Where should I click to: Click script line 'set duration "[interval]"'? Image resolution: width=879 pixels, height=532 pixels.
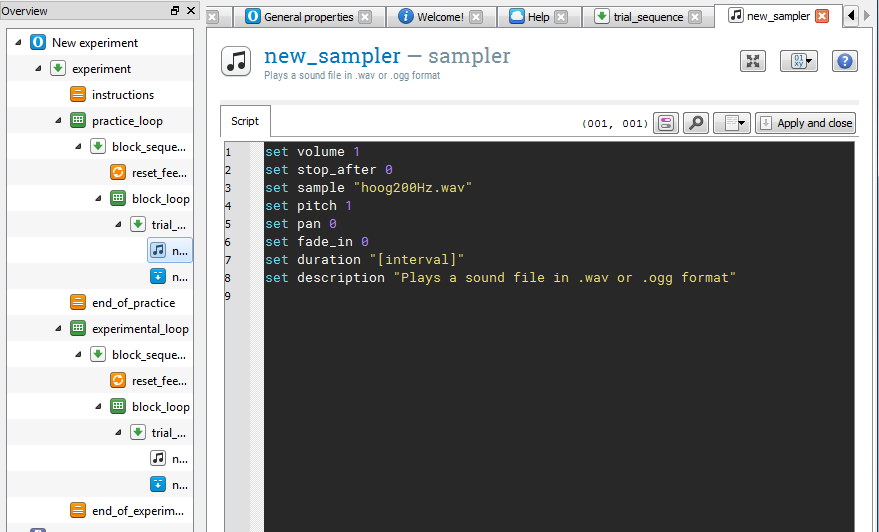(x=364, y=259)
